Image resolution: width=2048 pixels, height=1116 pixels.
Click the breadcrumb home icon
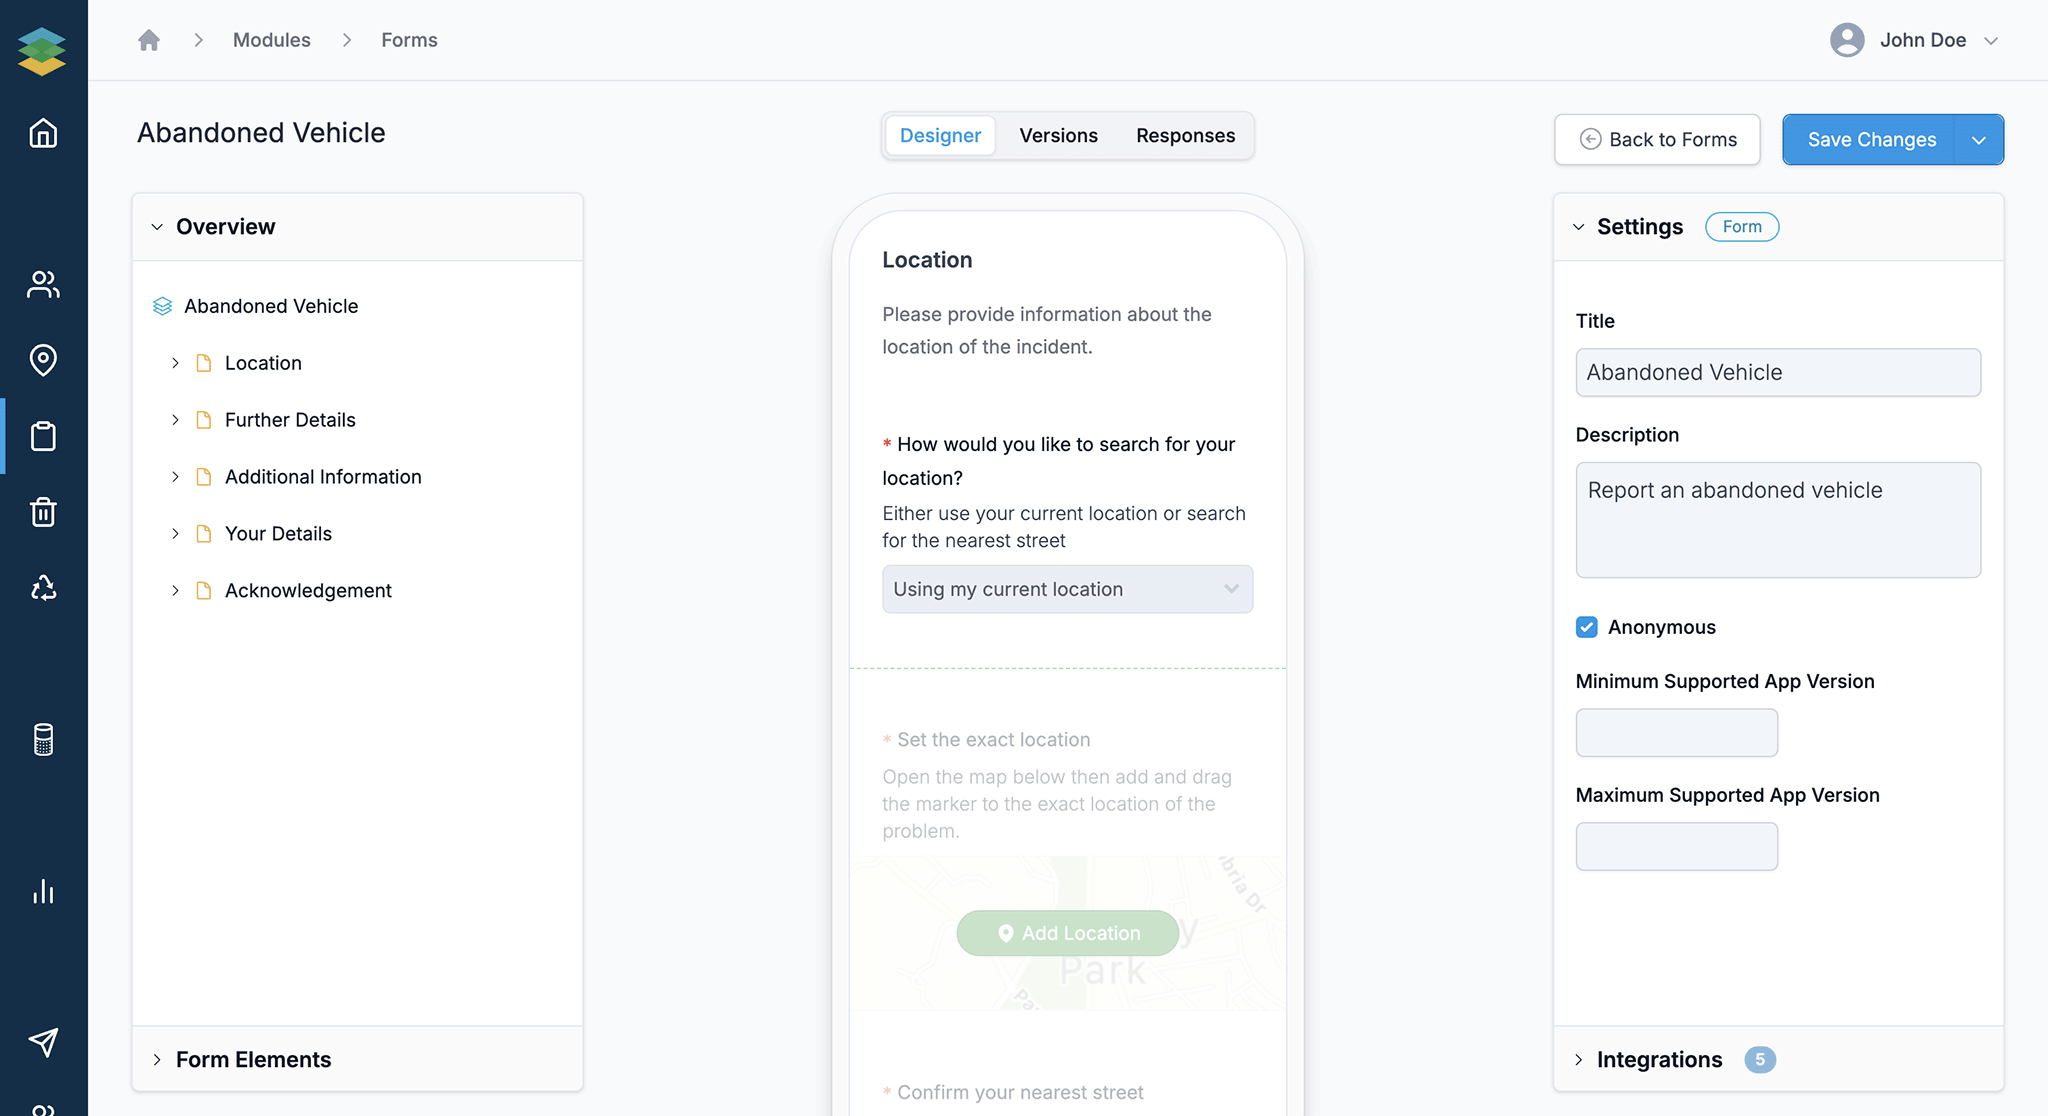[149, 40]
